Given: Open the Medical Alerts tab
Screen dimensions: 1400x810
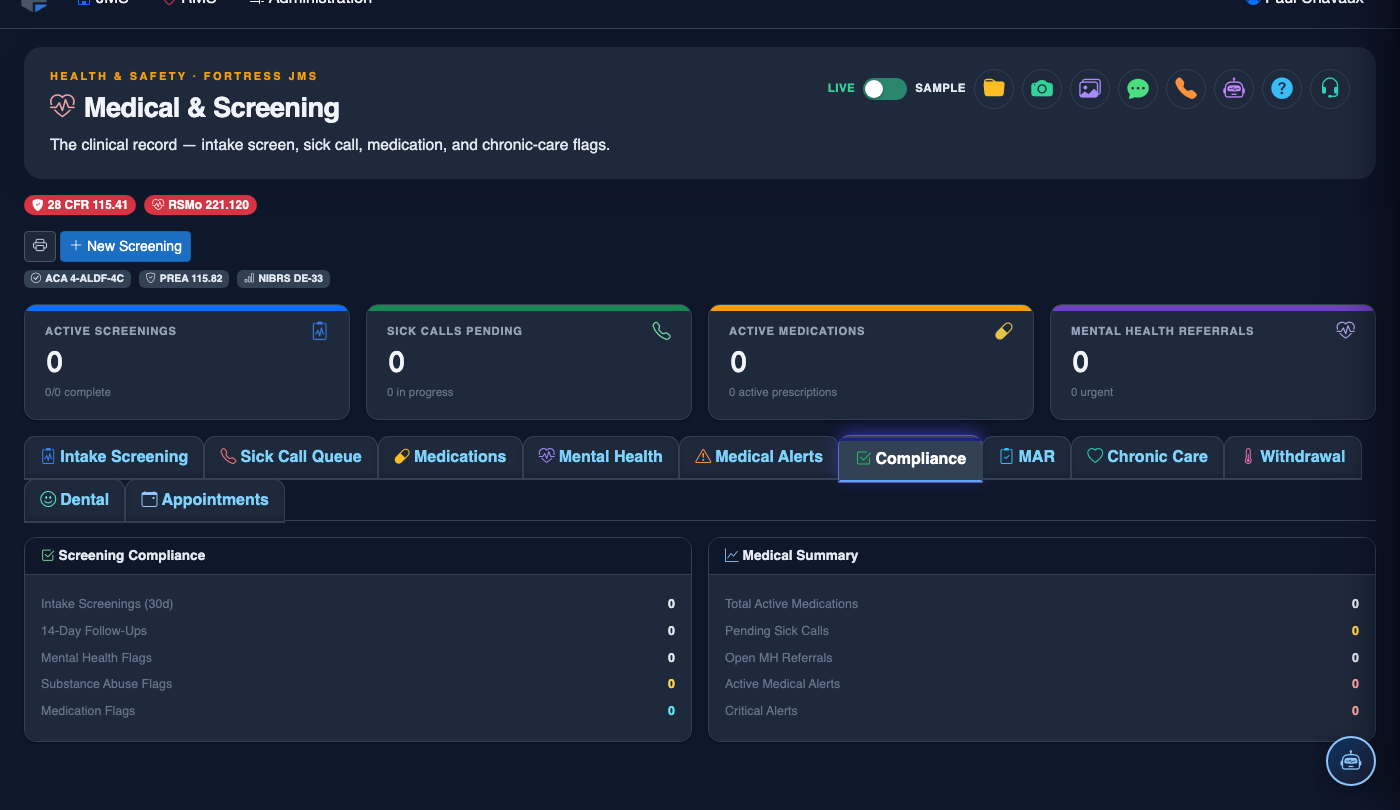Looking at the screenshot, I should point(759,457).
